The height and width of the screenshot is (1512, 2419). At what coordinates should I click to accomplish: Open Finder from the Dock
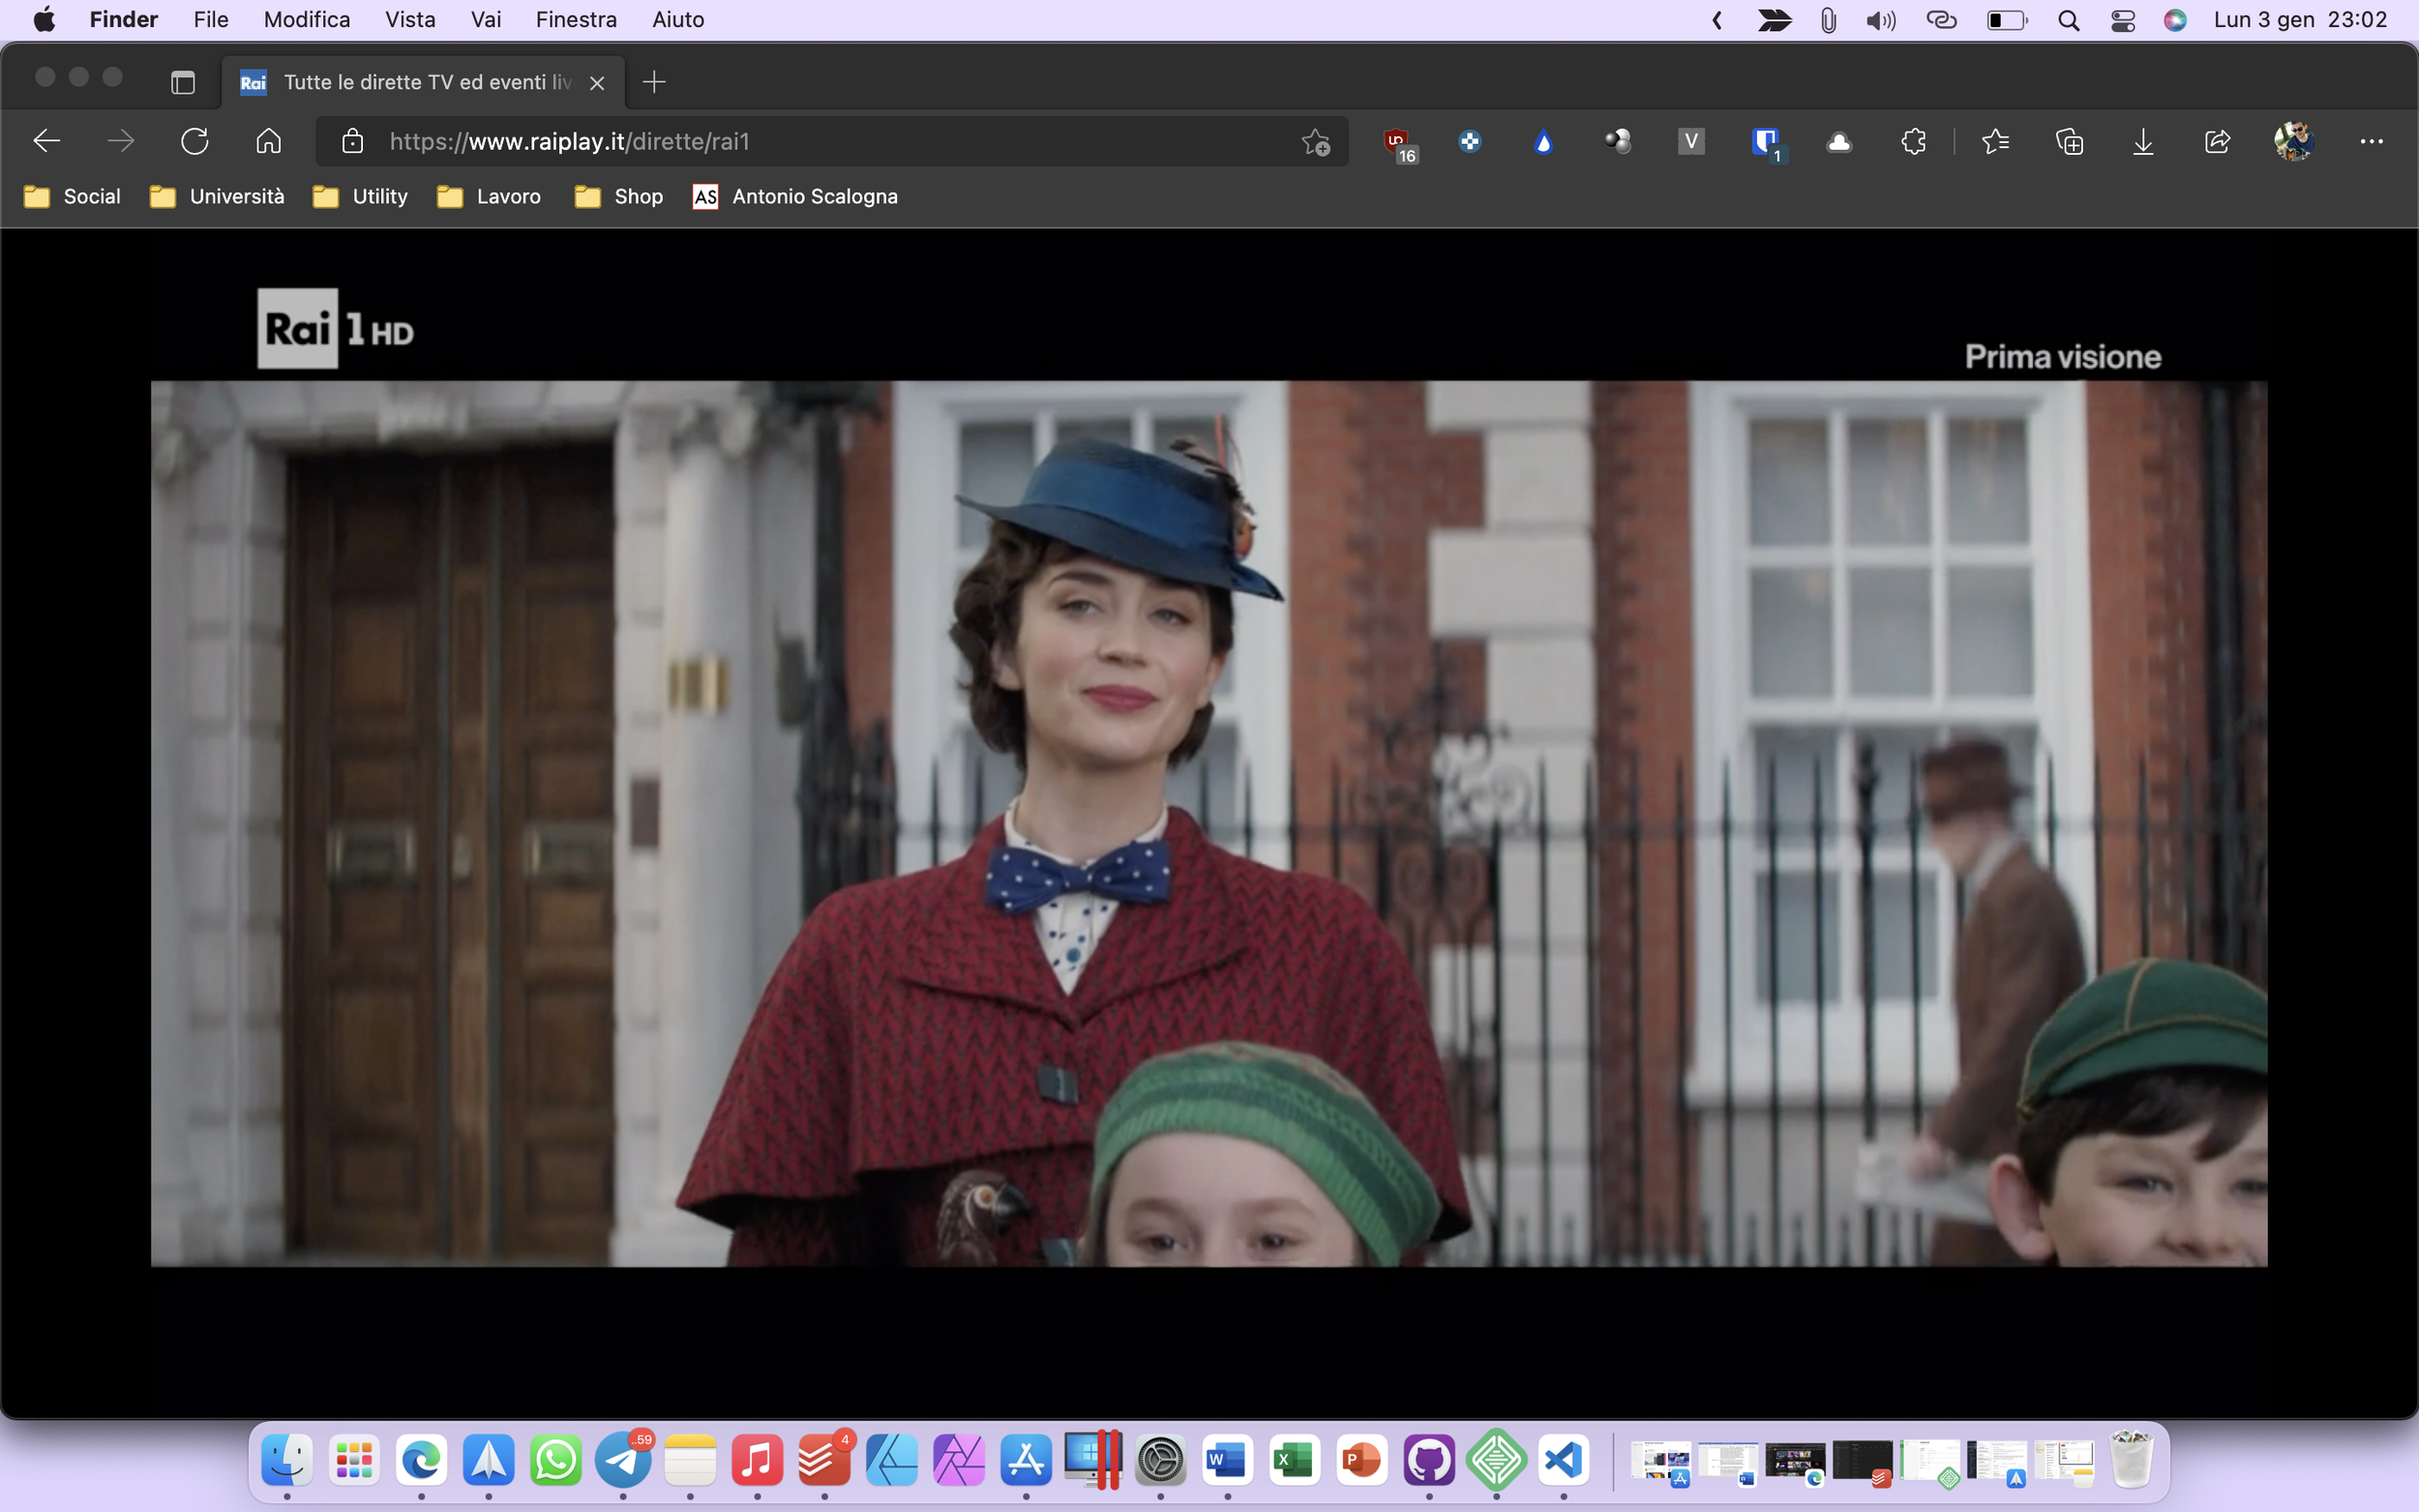[x=287, y=1459]
